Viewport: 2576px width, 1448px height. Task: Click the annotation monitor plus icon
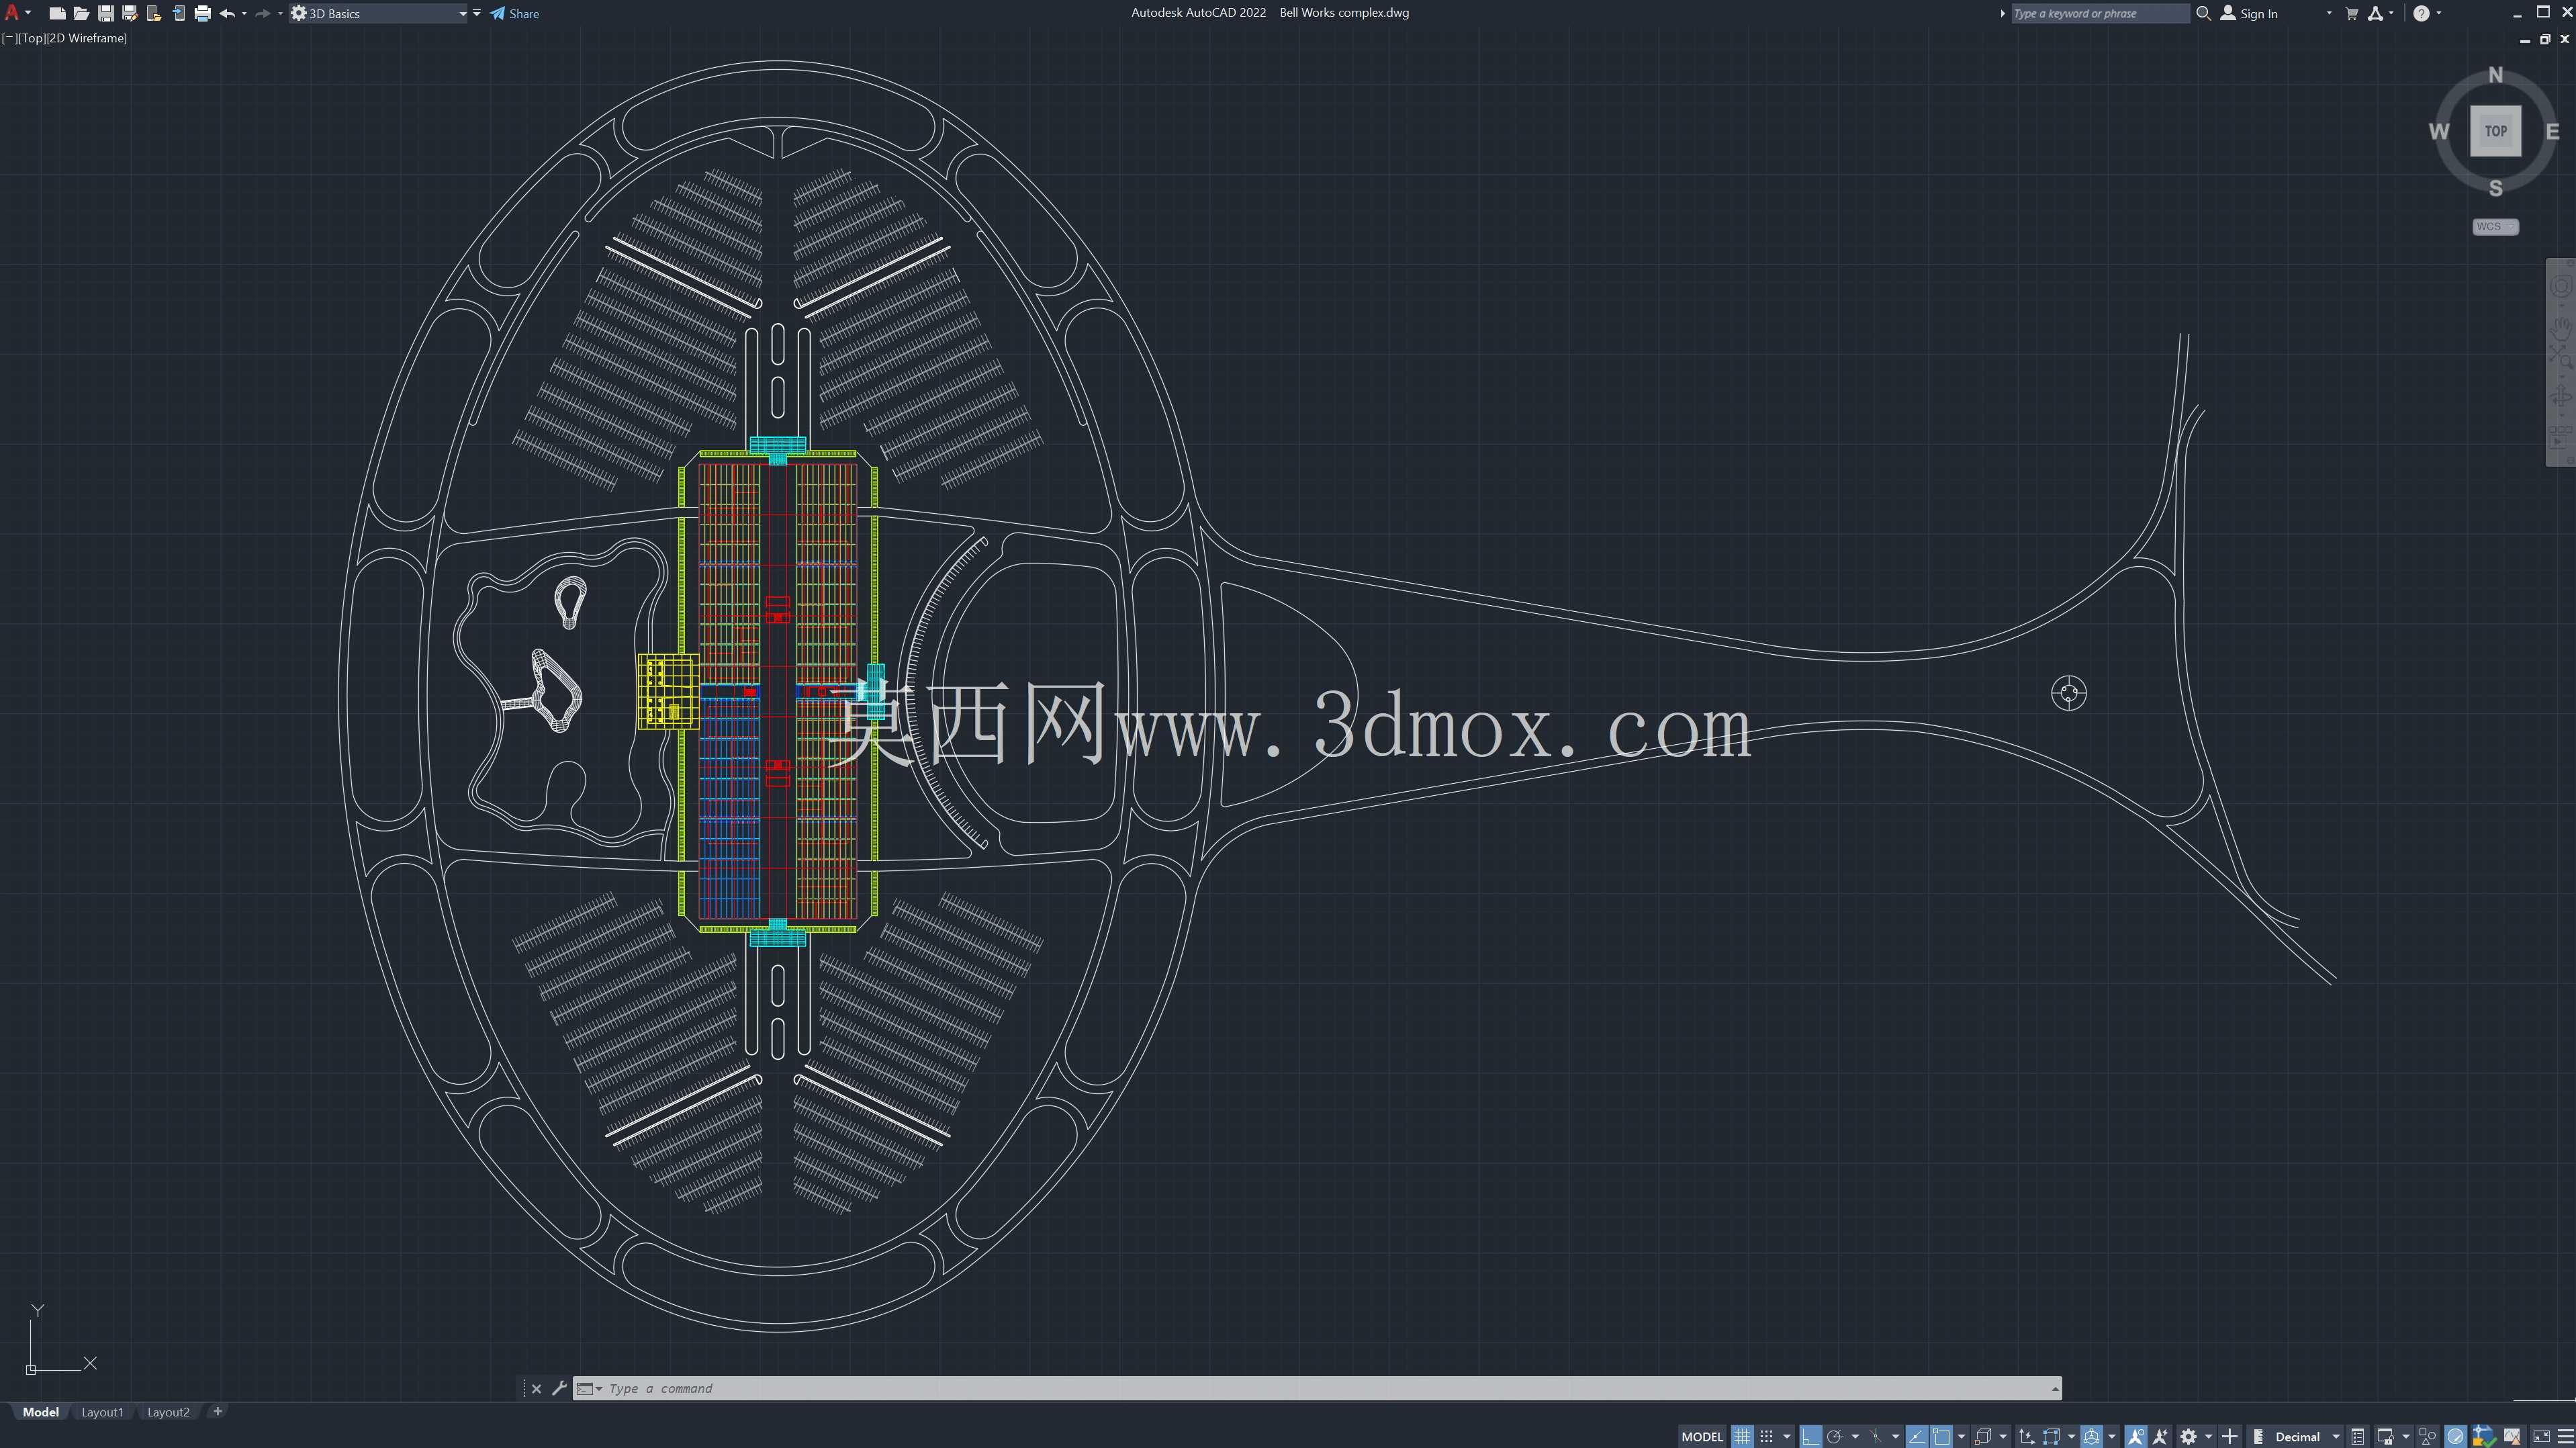(x=2230, y=1437)
